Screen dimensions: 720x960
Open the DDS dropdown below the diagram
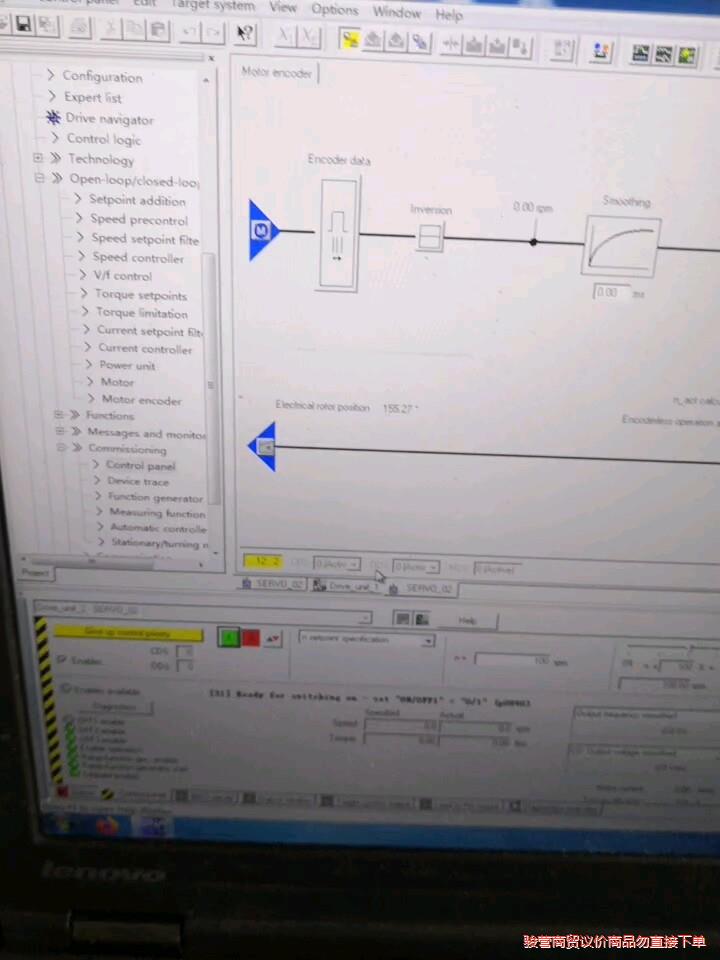416,567
